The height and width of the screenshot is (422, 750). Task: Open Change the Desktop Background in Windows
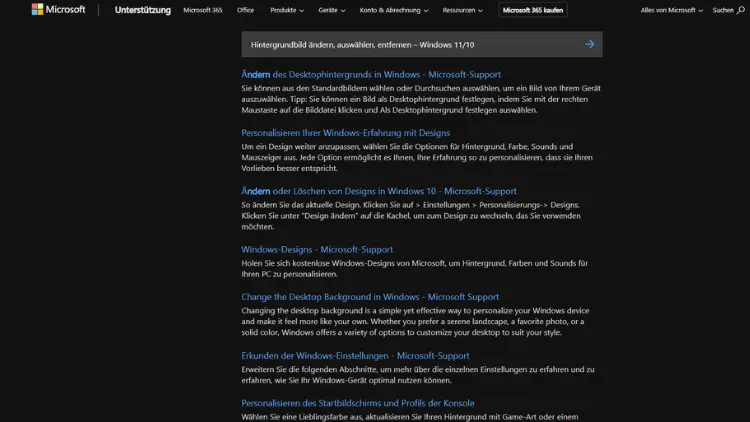[370, 297]
